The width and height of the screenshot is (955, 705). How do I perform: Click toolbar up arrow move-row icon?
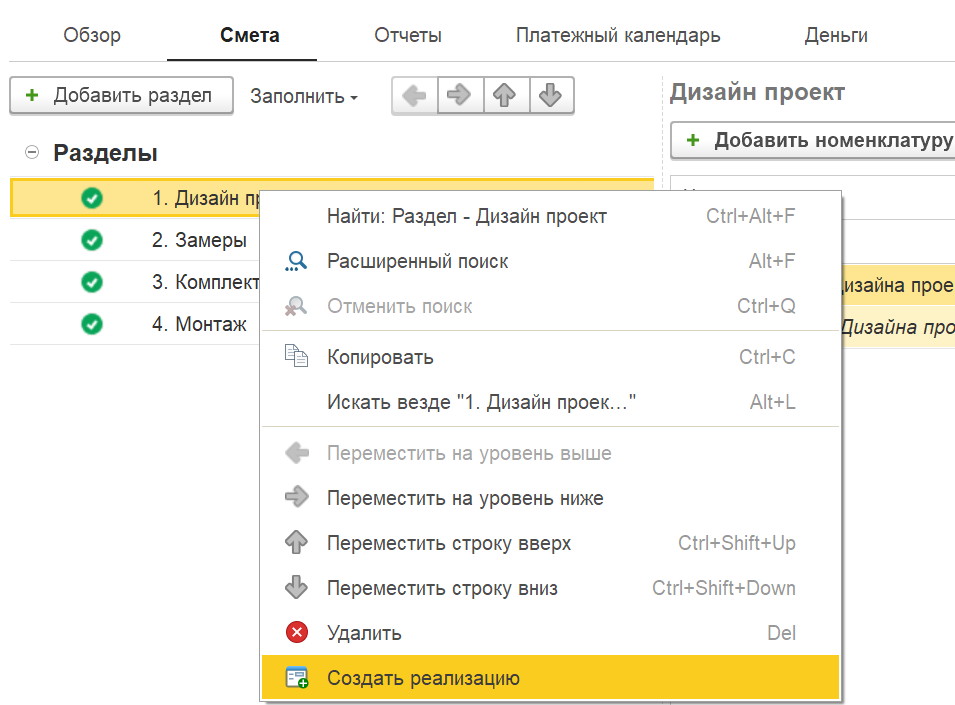[x=506, y=95]
